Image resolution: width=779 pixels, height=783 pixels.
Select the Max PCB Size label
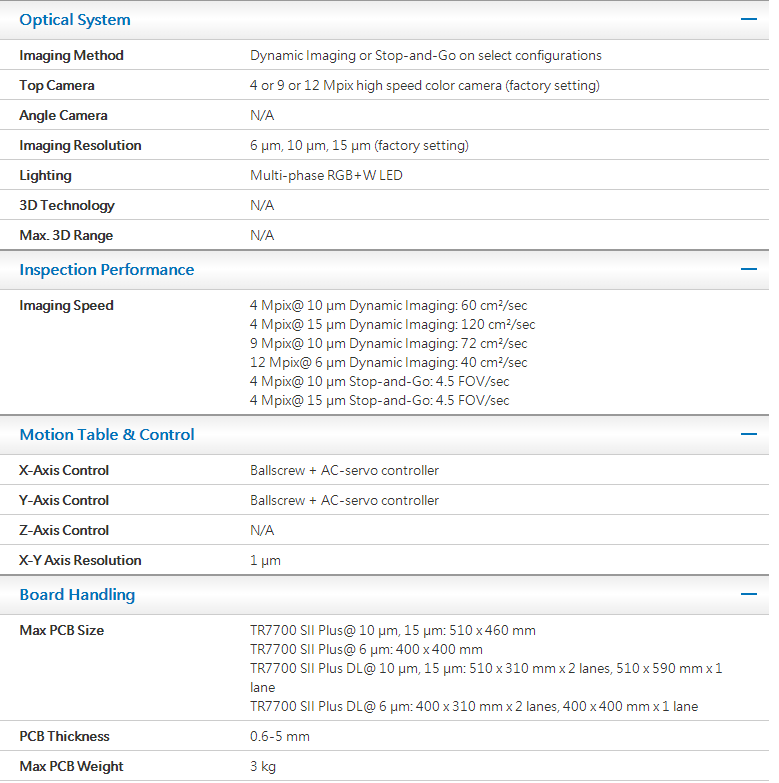click(62, 630)
